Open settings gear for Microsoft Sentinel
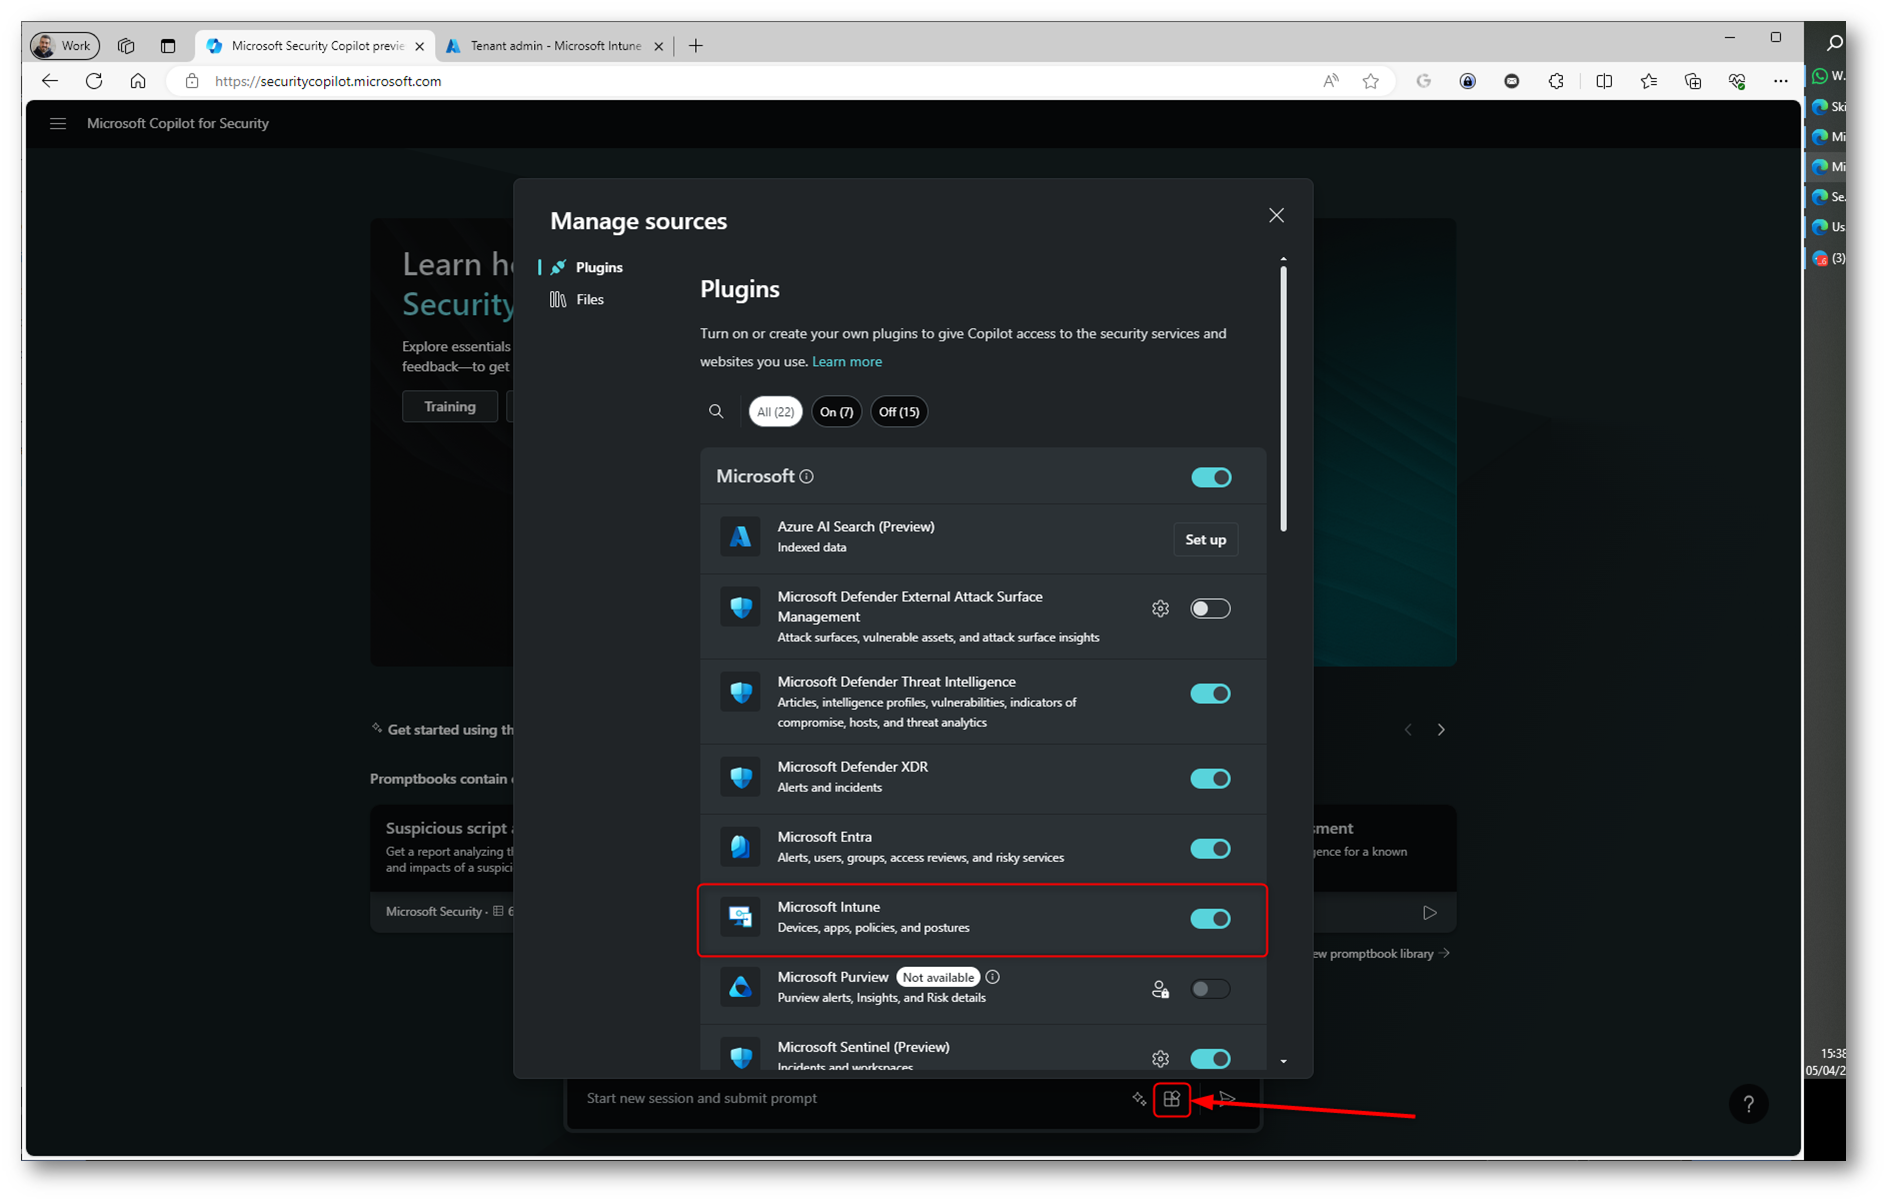1888x1203 pixels. (1160, 1058)
